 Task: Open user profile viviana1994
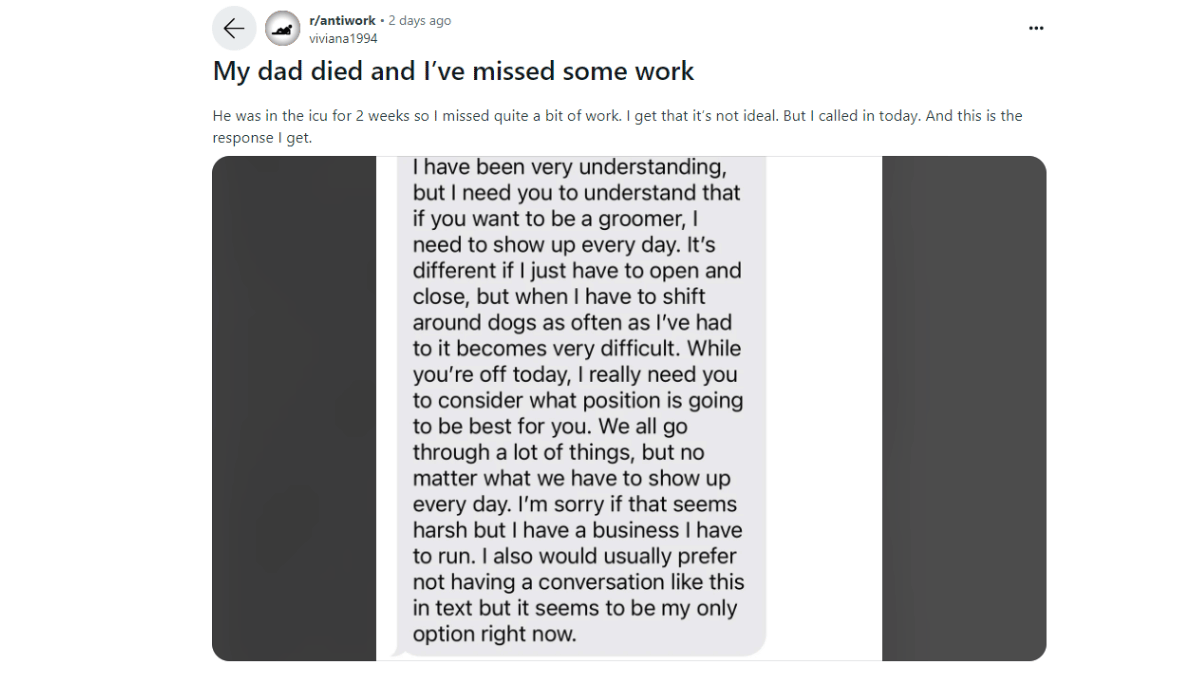click(343, 38)
